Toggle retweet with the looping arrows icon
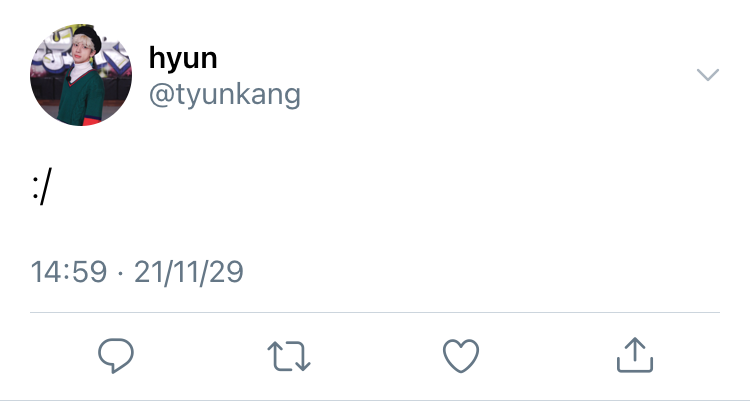The image size is (750, 401). (288, 356)
